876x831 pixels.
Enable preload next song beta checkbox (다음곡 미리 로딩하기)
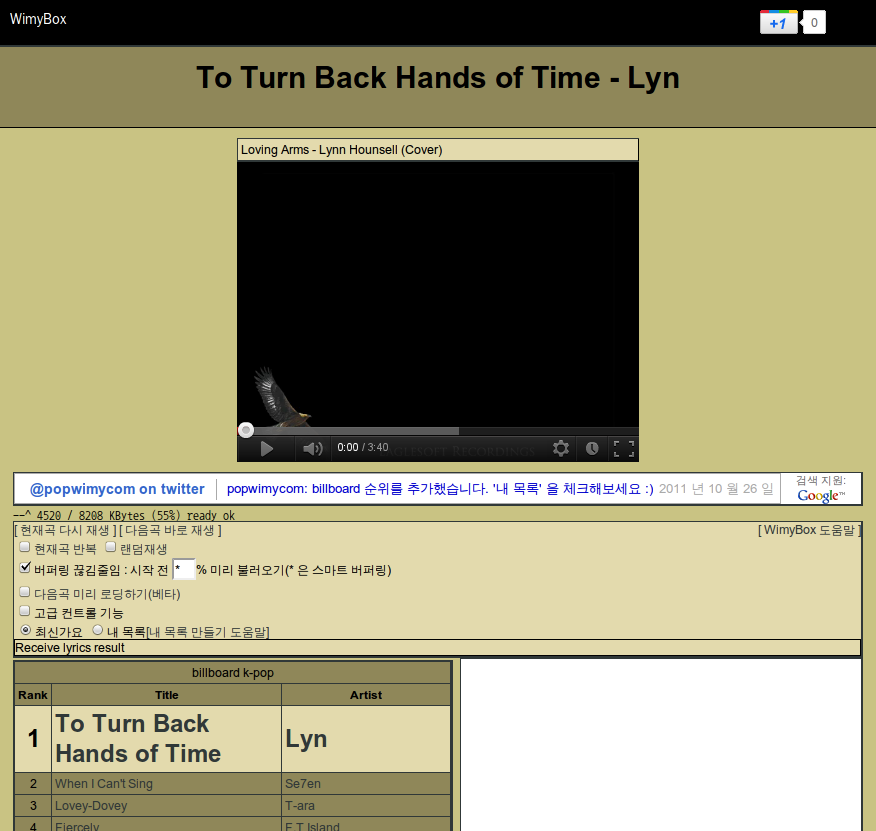(25, 591)
